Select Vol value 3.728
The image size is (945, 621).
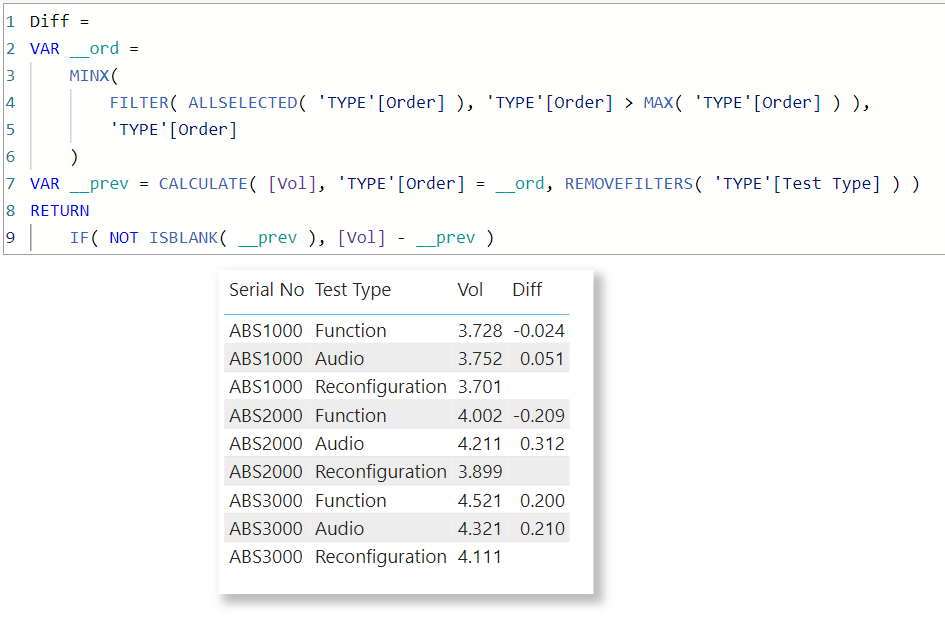pyautogui.click(x=480, y=330)
